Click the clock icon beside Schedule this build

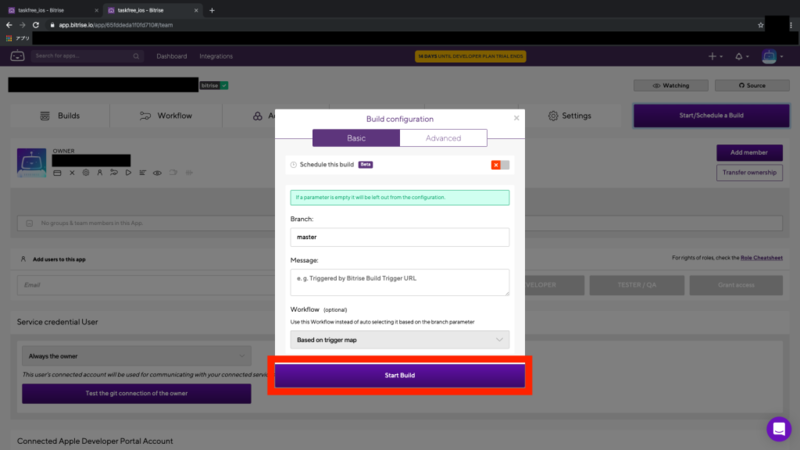[293, 165]
